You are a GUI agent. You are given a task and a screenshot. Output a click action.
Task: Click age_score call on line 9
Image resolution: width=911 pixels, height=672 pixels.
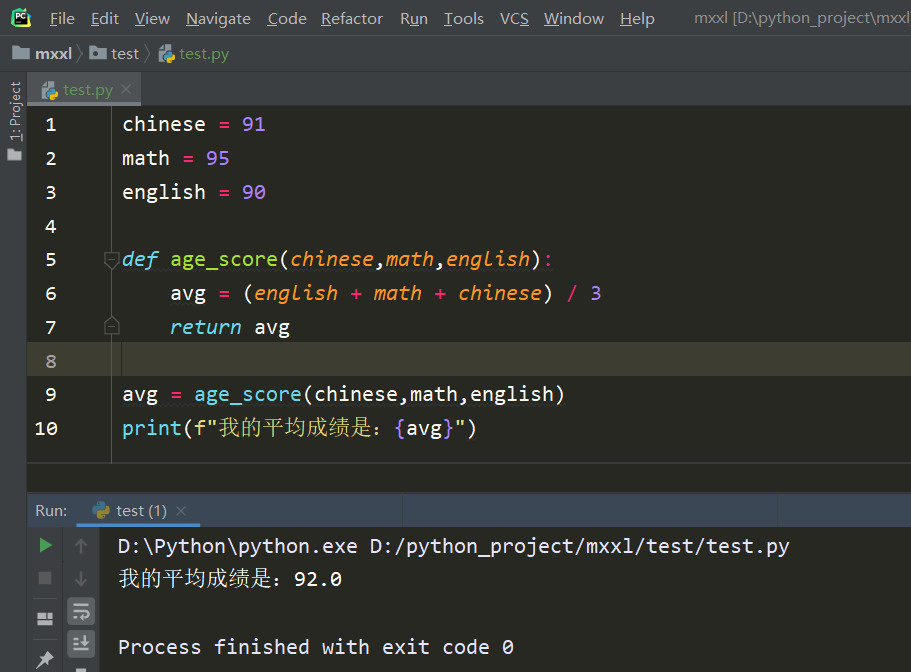pyautogui.click(x=248, y=395)
